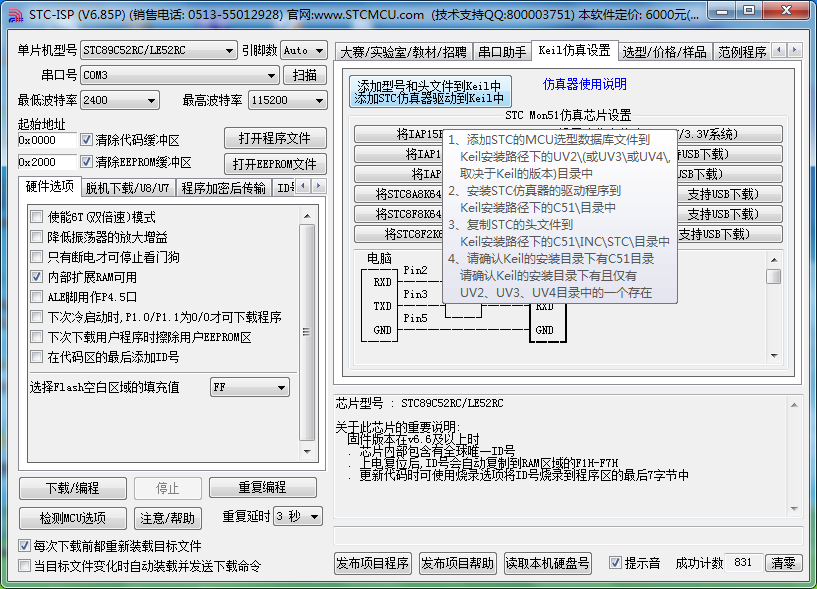This screenshot has width=817, height=589.
Task: Click 添加型号和头文件到Keil中 button
Action: click(x=430, y=92)
